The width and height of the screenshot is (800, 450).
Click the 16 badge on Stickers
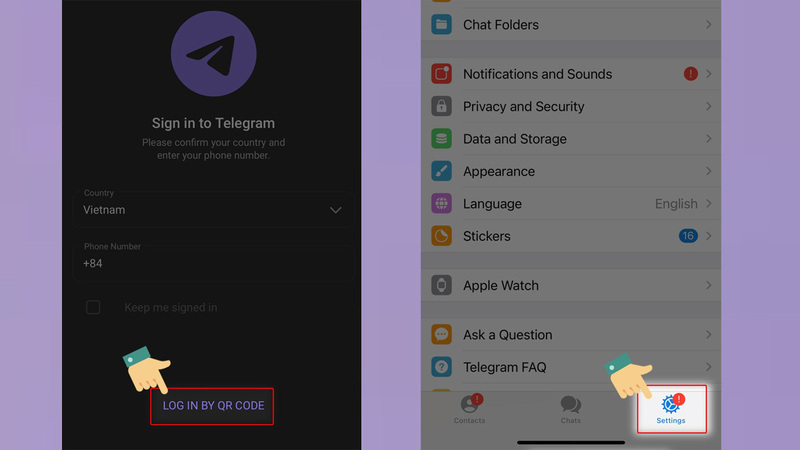pyautogui.click(x=688, y=236)
